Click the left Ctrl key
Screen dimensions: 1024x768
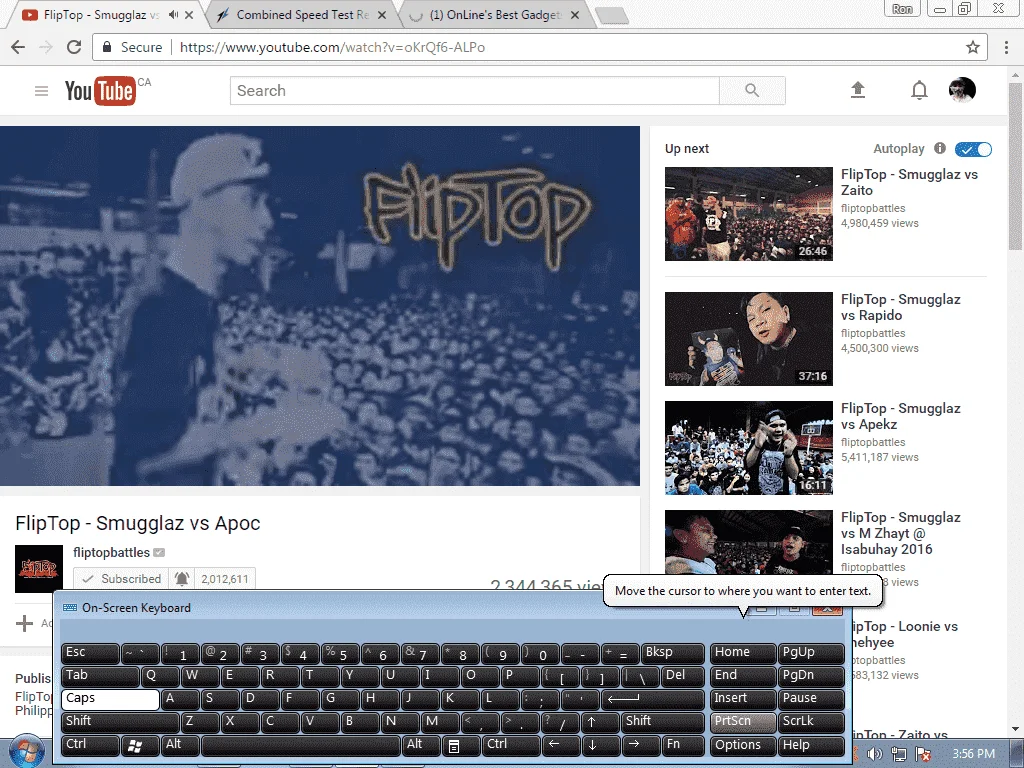pyautogui.click(x=90, y=745)
